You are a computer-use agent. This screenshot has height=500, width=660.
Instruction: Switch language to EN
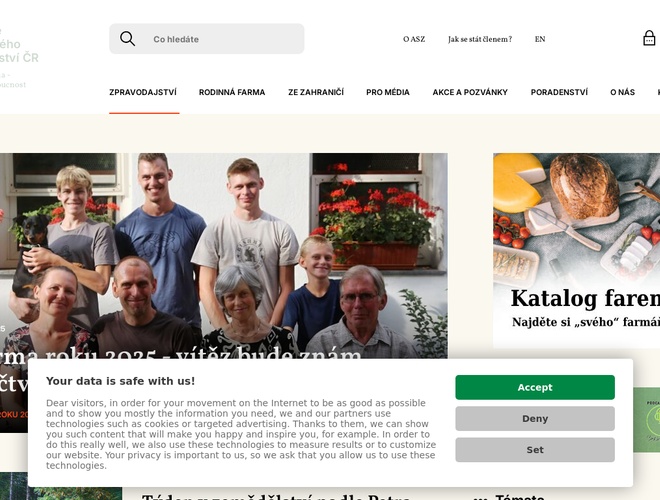[540, 39]
